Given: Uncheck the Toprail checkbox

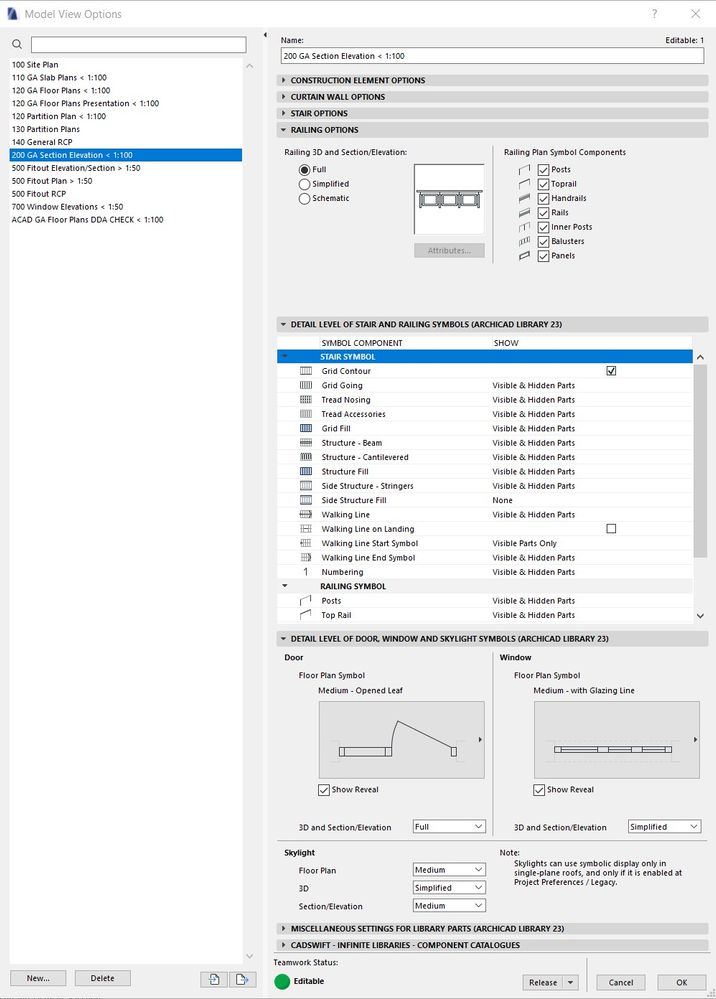Looking at the screenshot, I should click(x=543, y=184).
